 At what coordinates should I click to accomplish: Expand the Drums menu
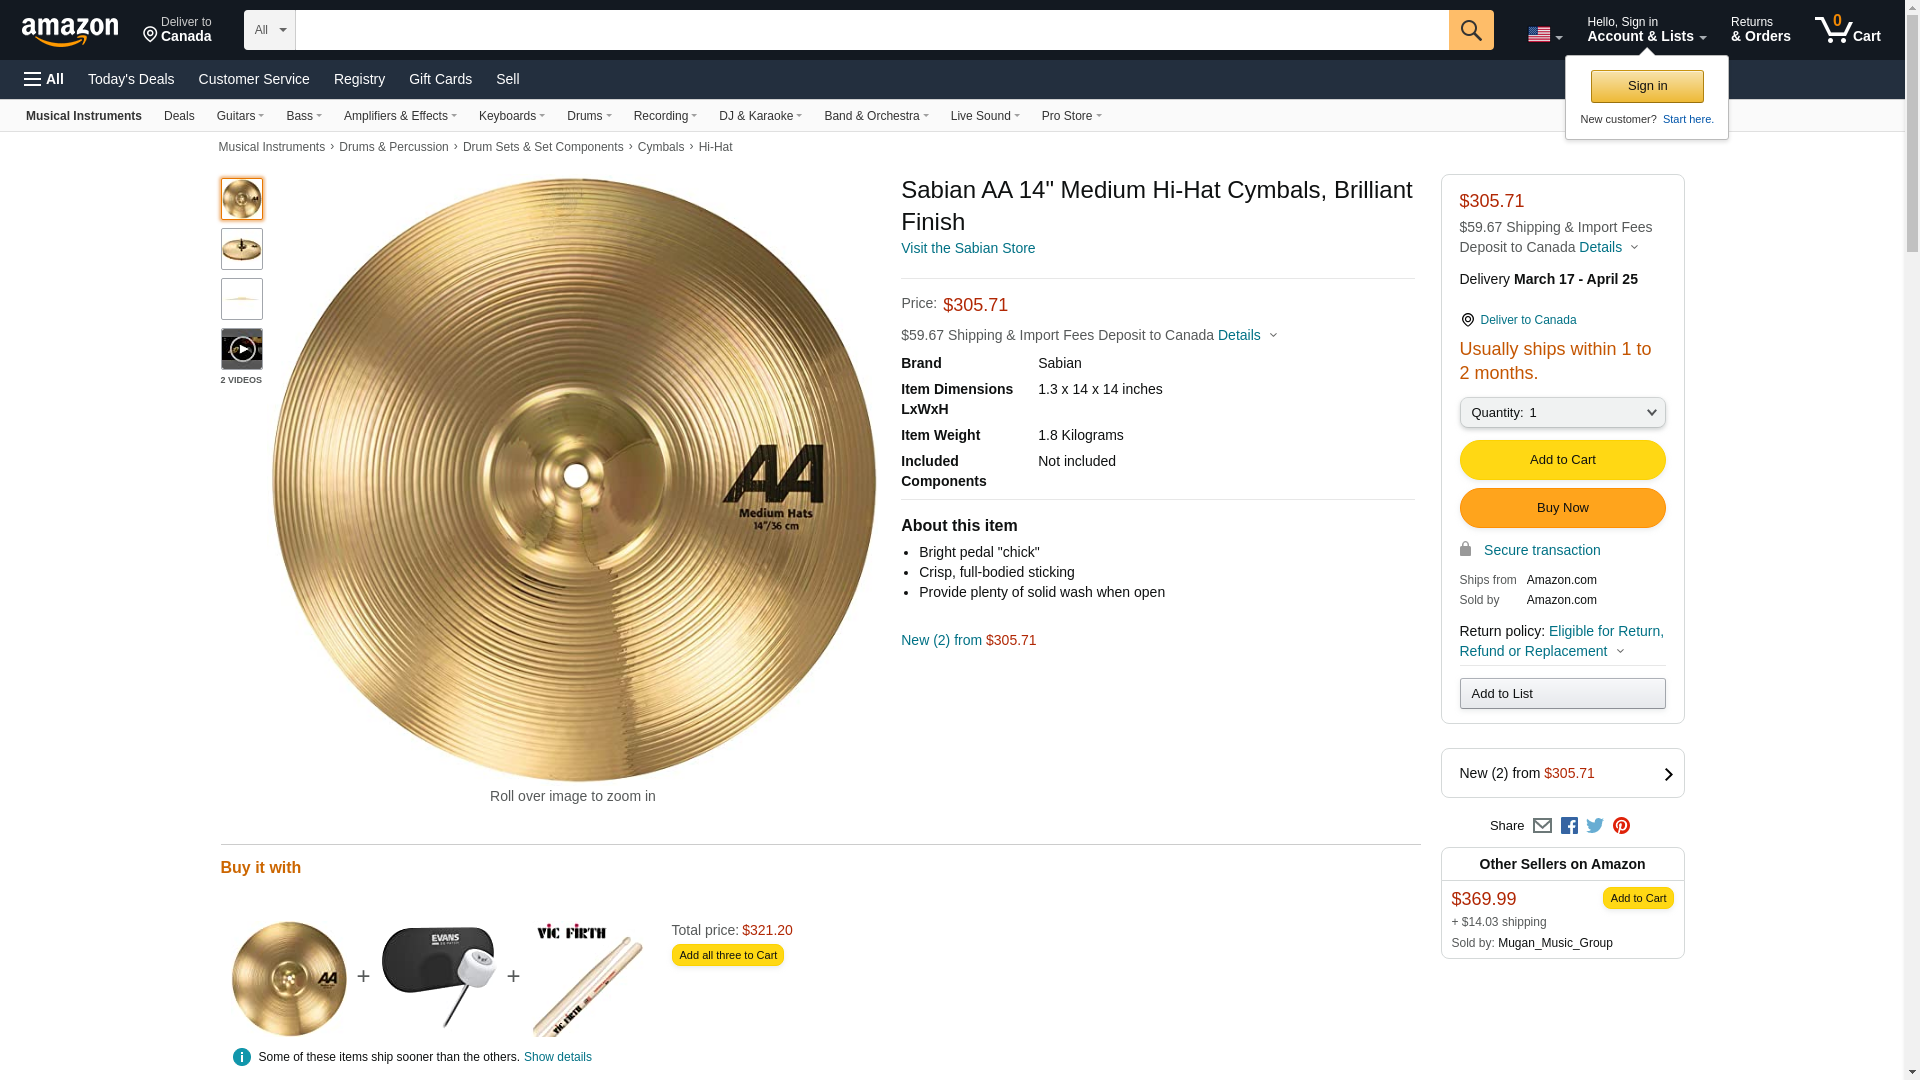click(x=589, y=116)
